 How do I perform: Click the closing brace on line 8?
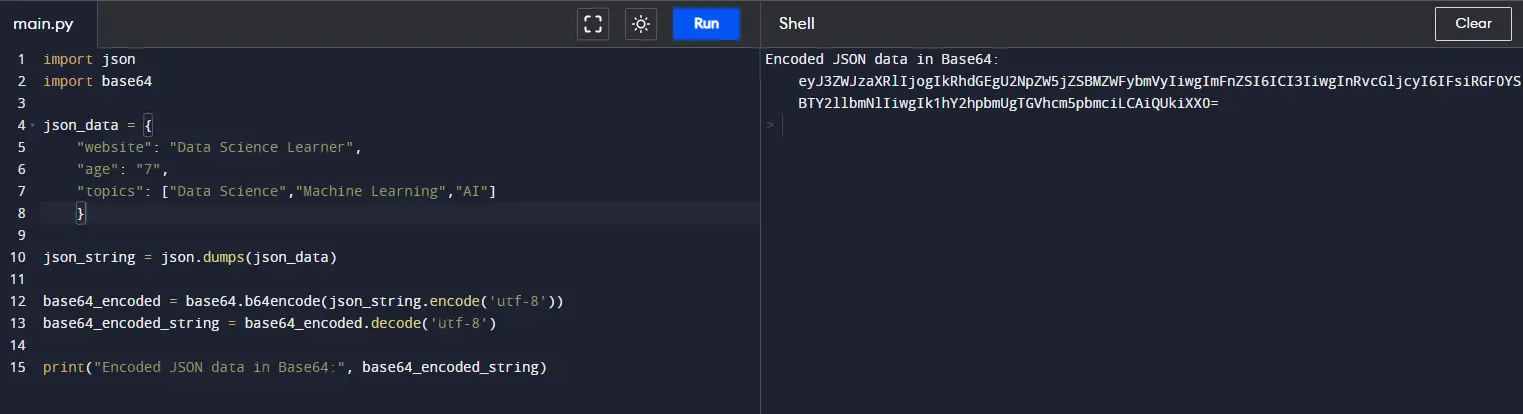(81, 213)
